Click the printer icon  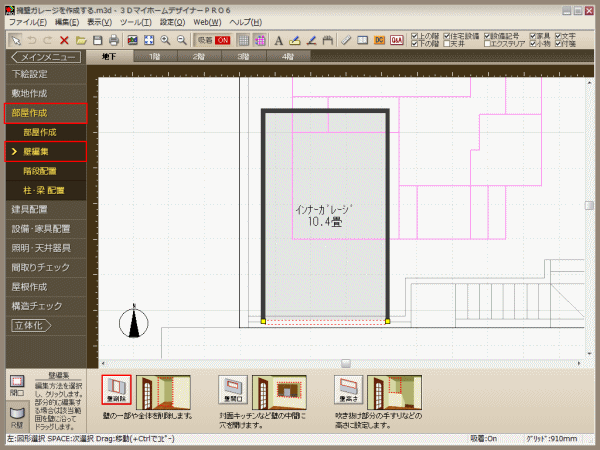114,40
